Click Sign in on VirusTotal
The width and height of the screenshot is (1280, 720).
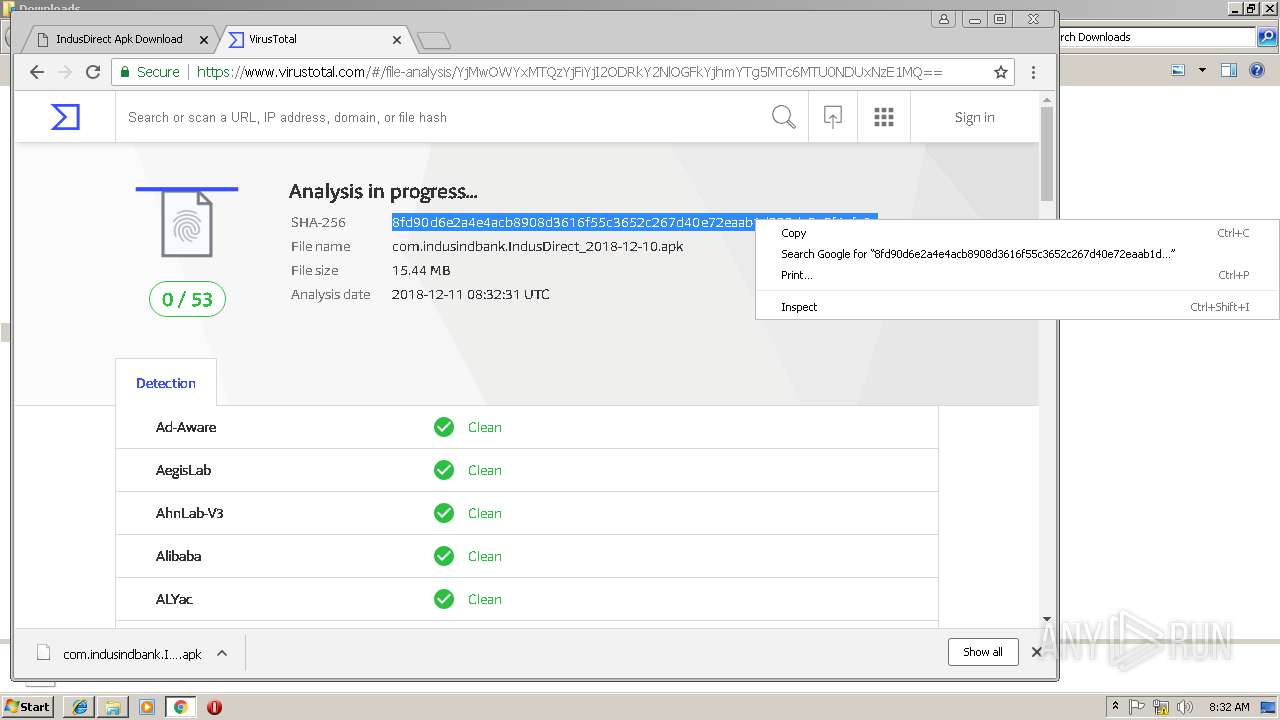pos(974,117)
